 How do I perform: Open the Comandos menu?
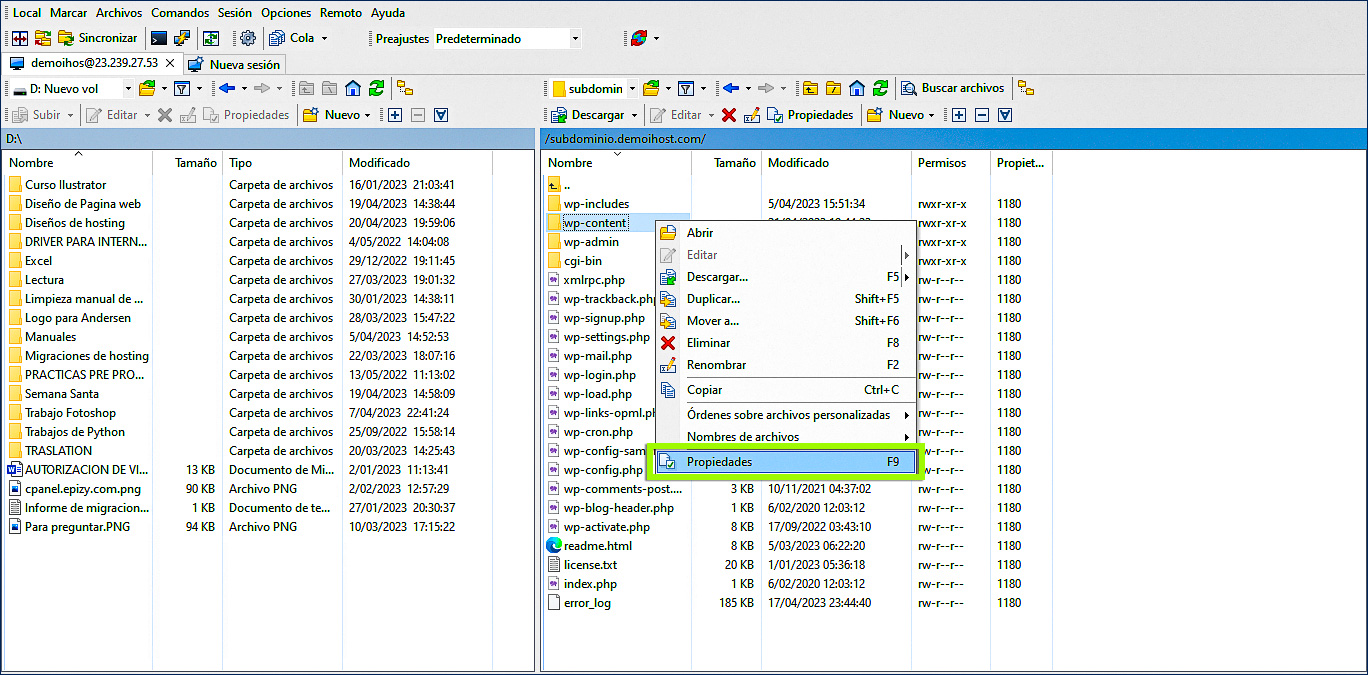180,13
